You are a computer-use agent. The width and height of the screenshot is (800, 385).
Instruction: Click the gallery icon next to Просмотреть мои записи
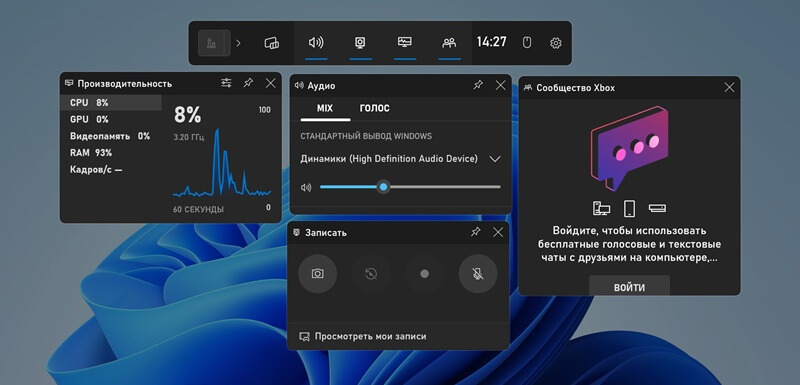pos(305,337)
